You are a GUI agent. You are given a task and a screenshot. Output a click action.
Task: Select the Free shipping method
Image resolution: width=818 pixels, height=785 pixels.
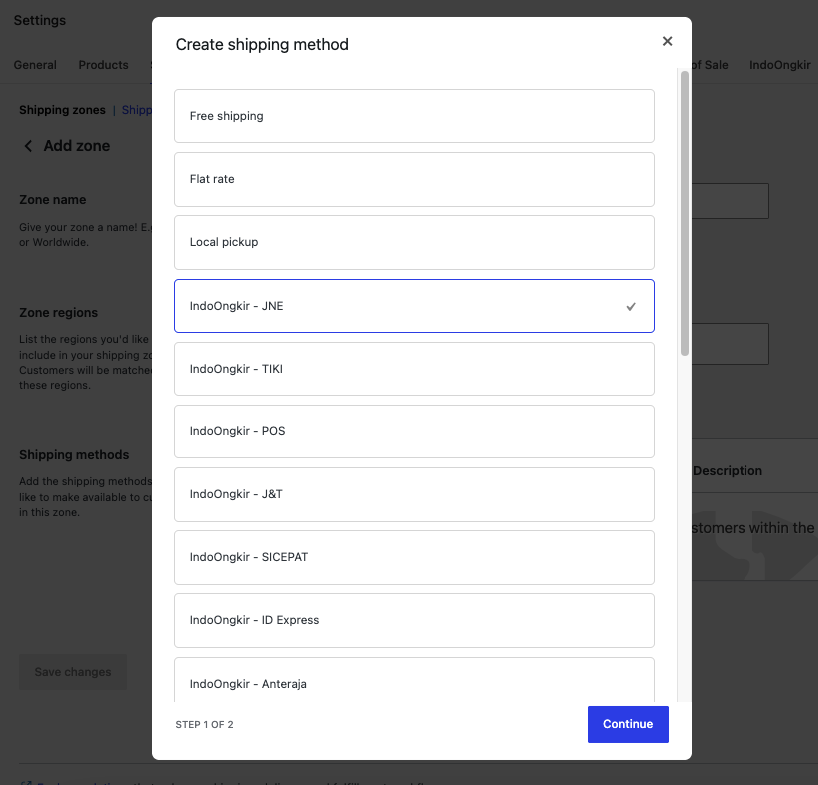[x=414, y=116]
